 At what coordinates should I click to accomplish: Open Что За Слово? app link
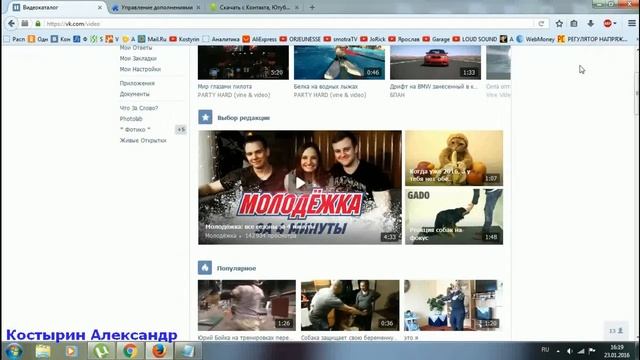pyautogui.click(x=139, y=108)
